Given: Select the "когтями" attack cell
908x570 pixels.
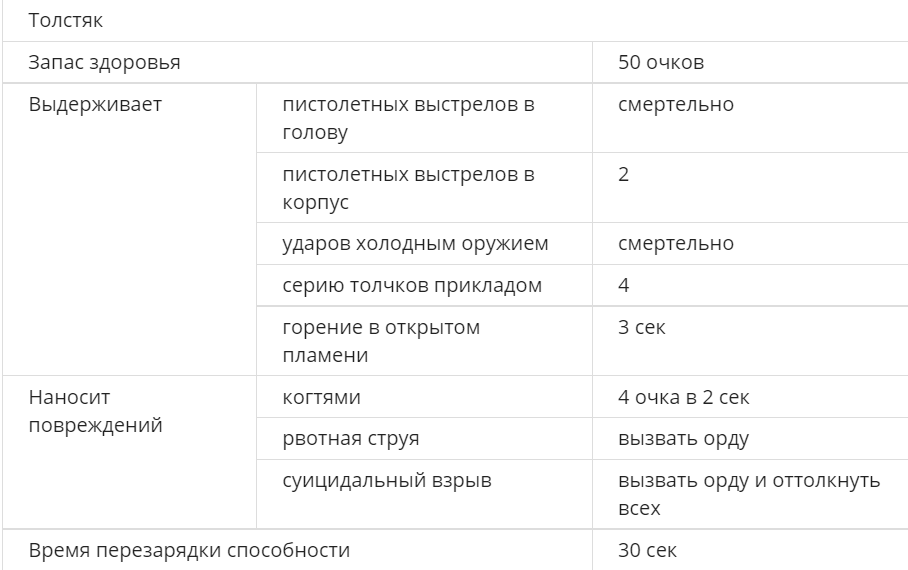Looking at the screenshot, I should click(321, 397).
